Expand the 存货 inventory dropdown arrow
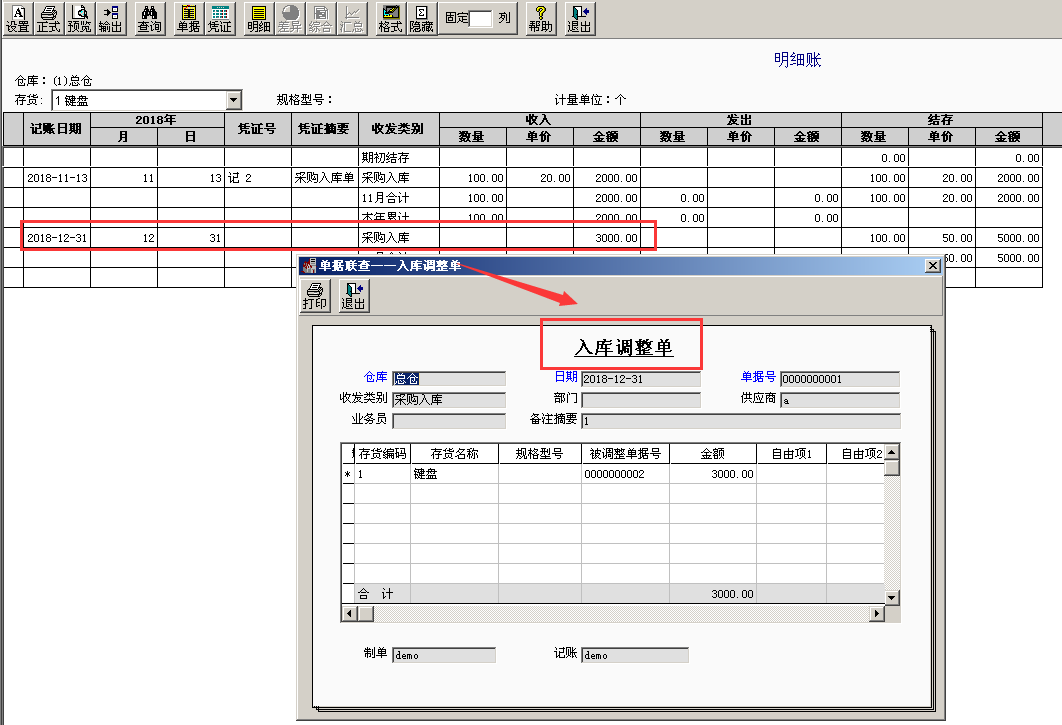This screenshot has width=1062, height=725. [234, 100]
